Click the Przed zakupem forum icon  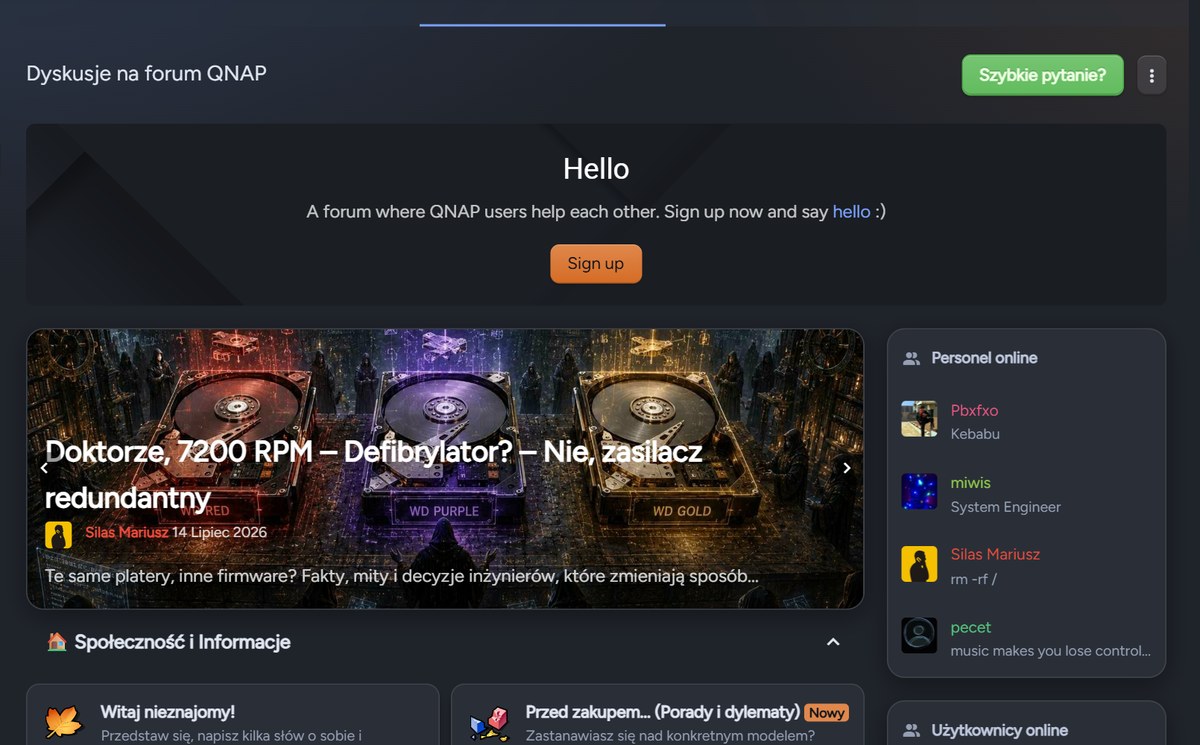point(489,723)
